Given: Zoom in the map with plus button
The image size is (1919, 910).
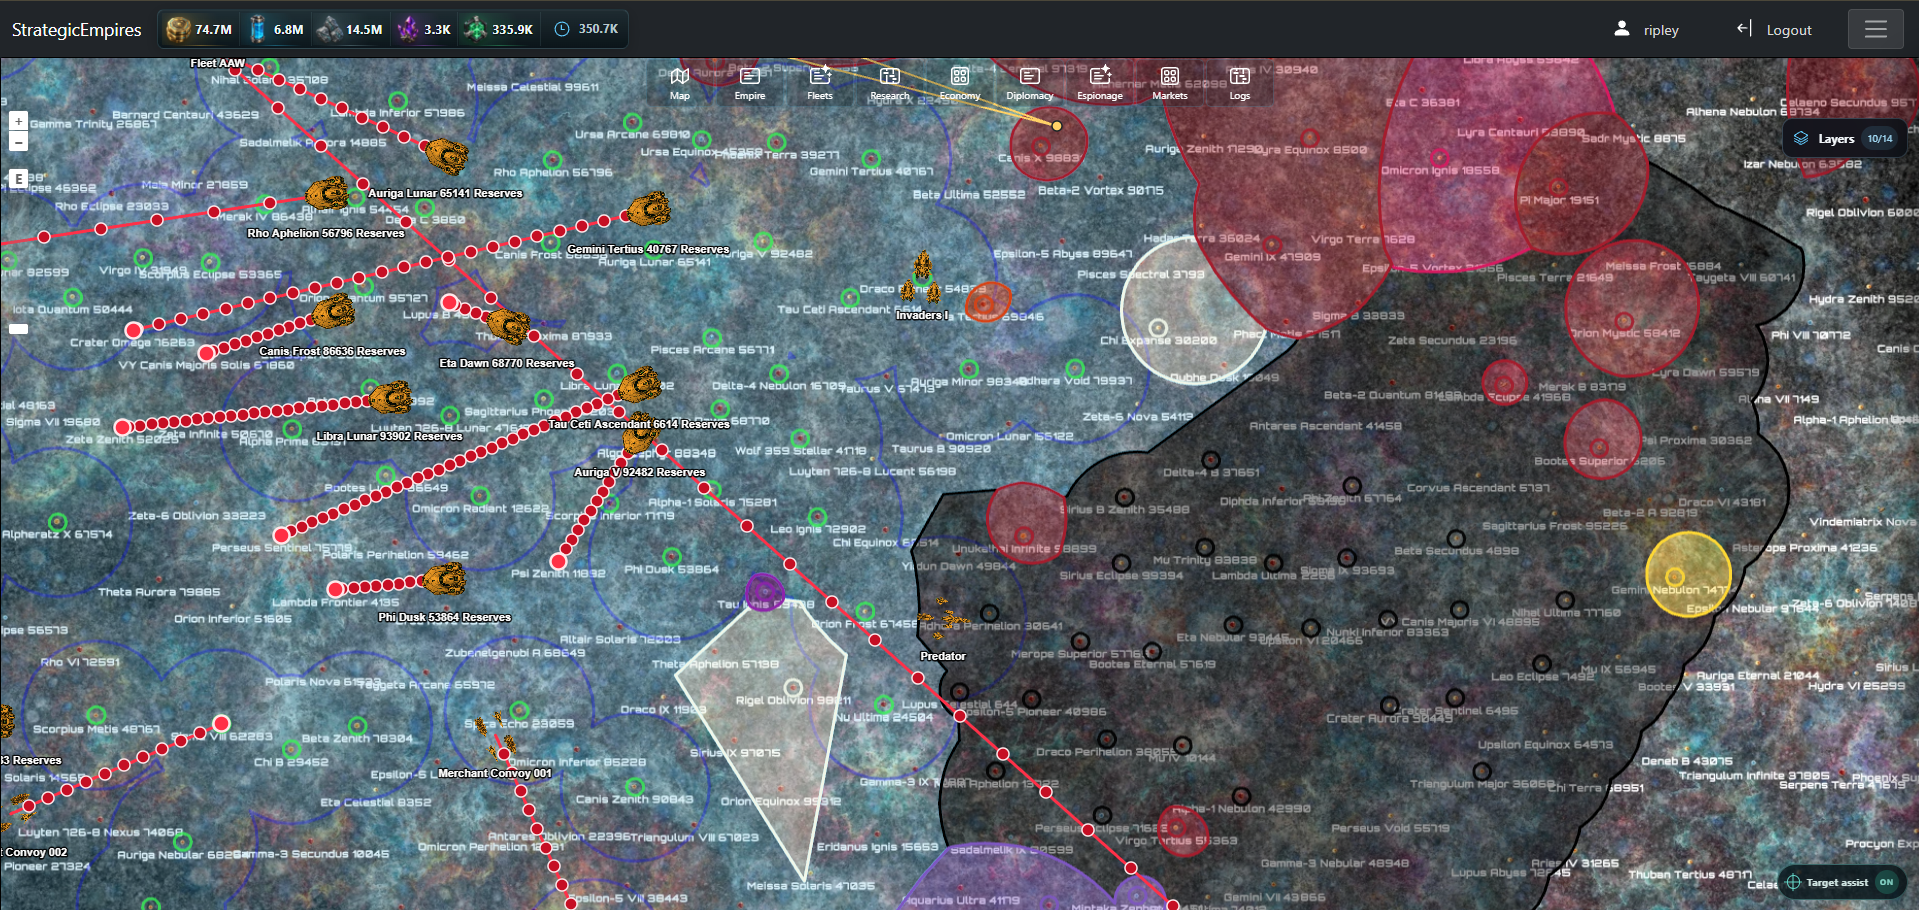Looking at the screenshot, I should tap(18, 121).
